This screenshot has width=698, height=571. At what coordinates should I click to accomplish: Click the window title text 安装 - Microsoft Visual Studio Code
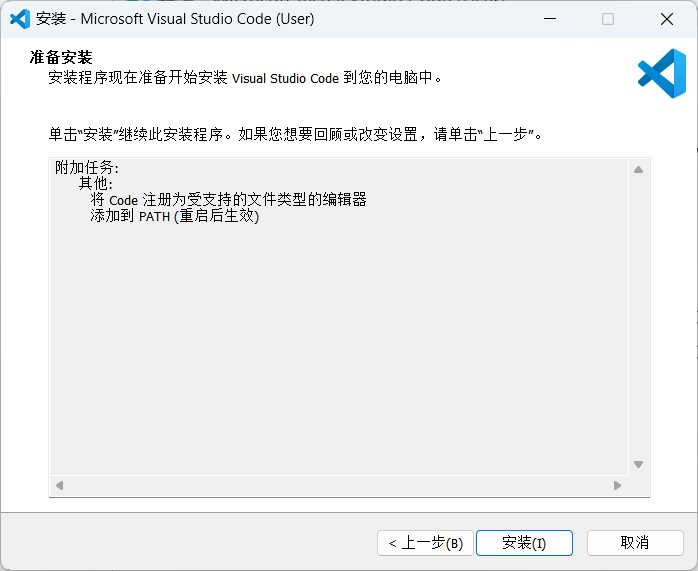175,19
